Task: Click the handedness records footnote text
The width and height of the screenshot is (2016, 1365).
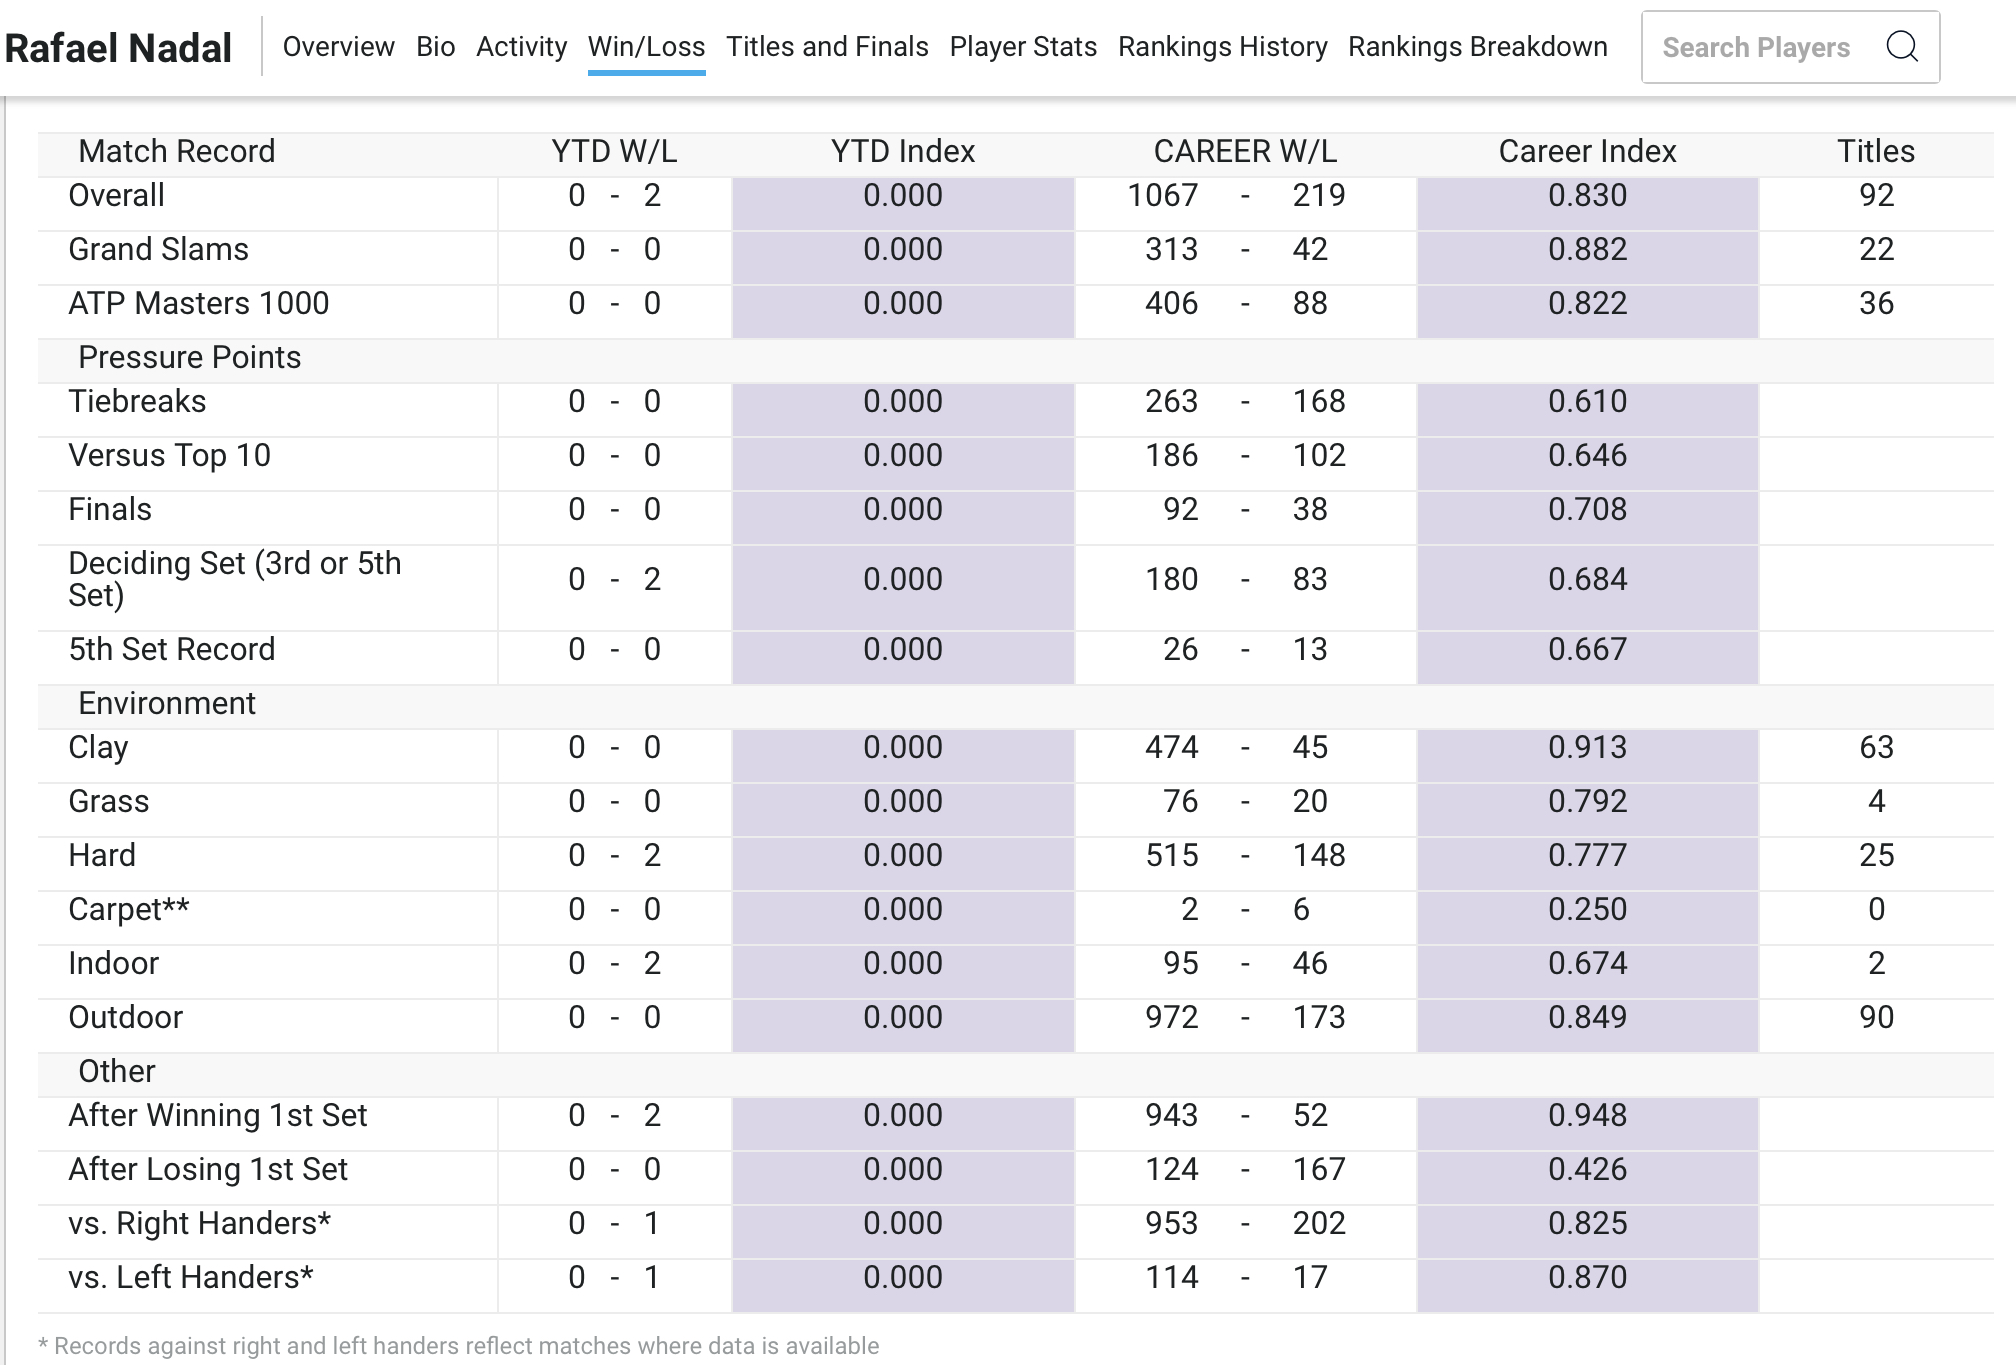Action: tap(458, 1346)
